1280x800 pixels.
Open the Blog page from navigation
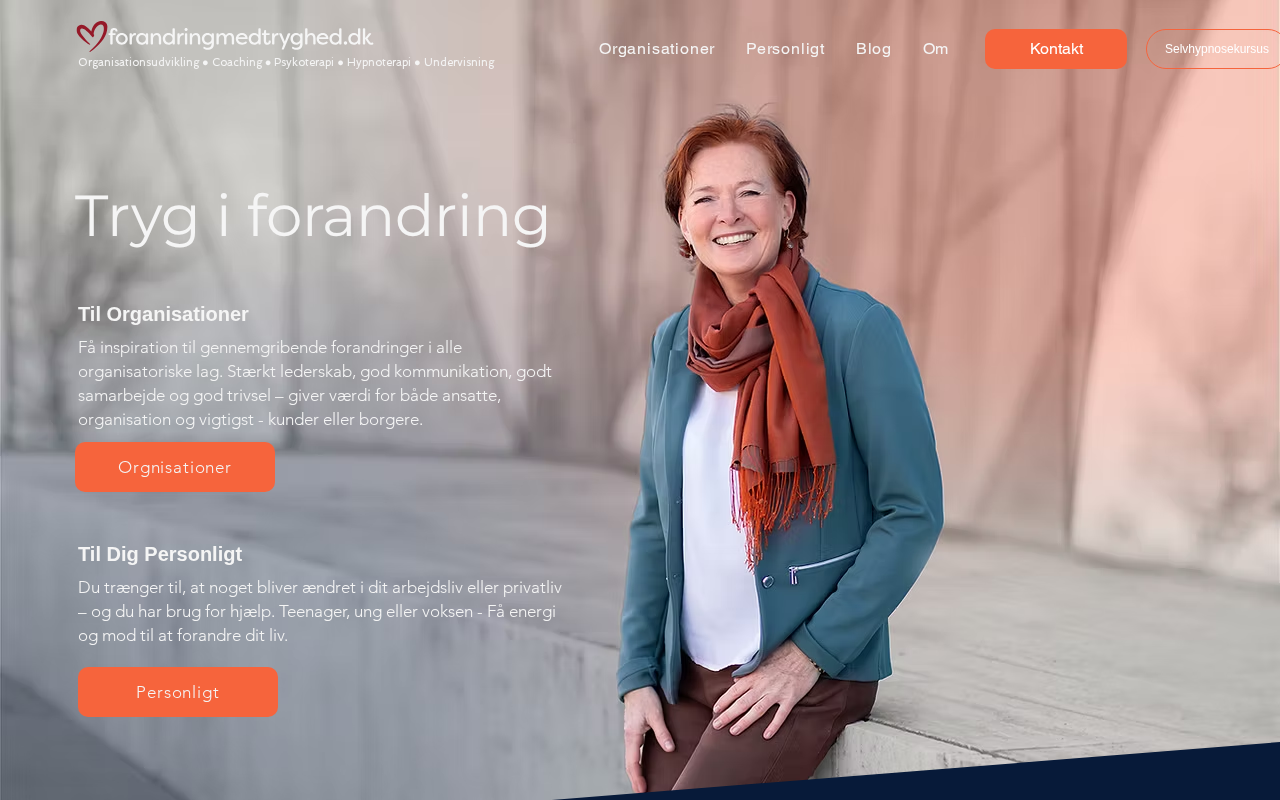[873, 49]
